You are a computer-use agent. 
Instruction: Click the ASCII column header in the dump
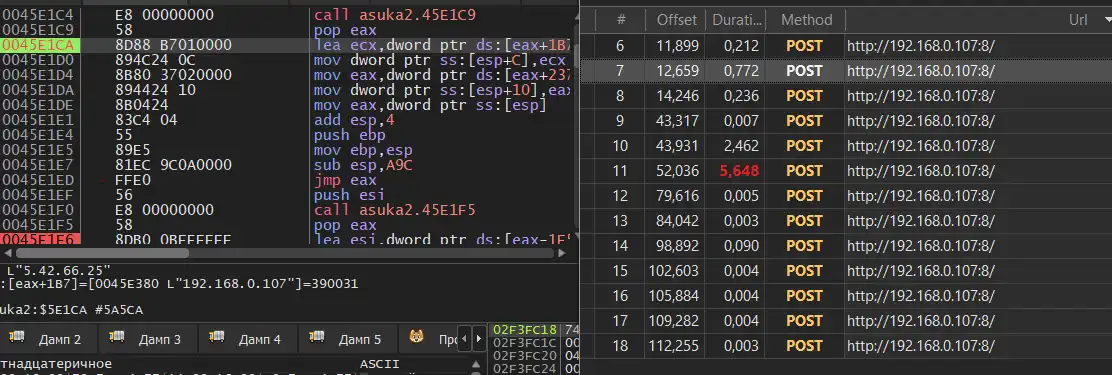(x=379, y=365)
